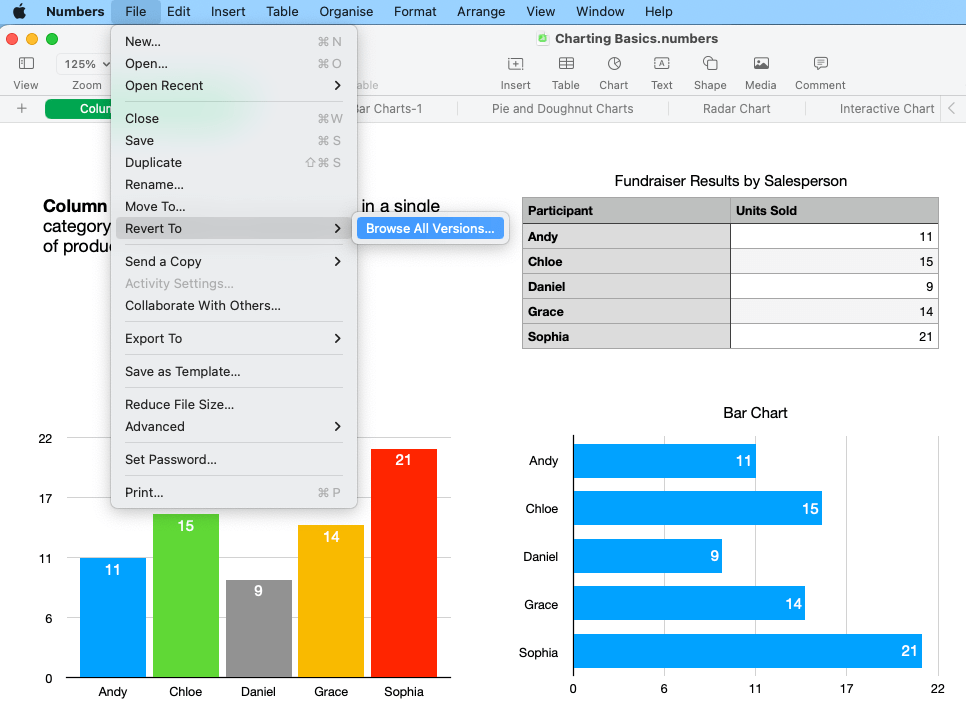Select Browse All Versions option
Viewport: 966px width, 704px height.
430,228
